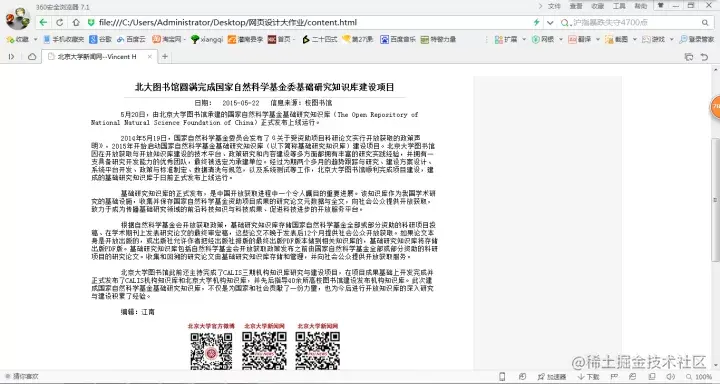Toggle the sidebar panel icon left of tabs
The image size is (720, 384).
tap(11, 56)
